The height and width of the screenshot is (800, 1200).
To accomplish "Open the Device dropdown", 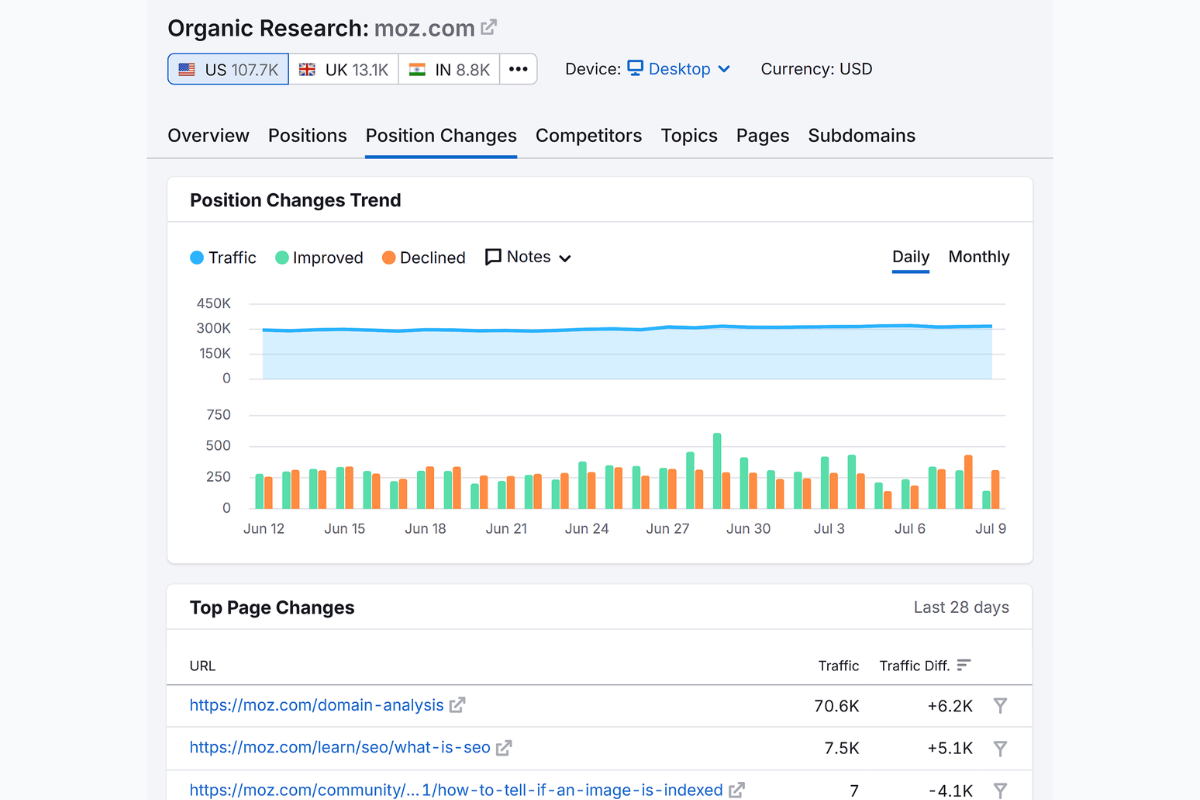I will tap(678, 69).
